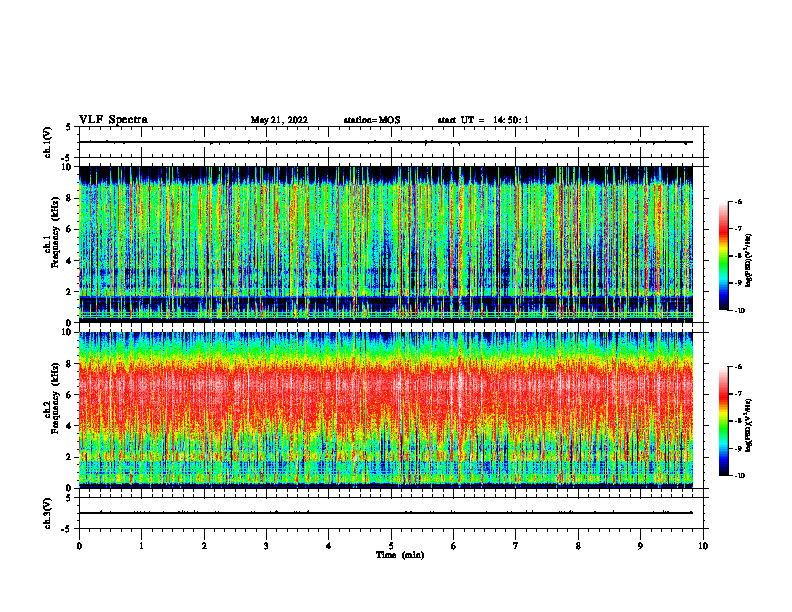
Task: Click the "-6" tick on ch.1 color bar
Action: pos(739,201)
